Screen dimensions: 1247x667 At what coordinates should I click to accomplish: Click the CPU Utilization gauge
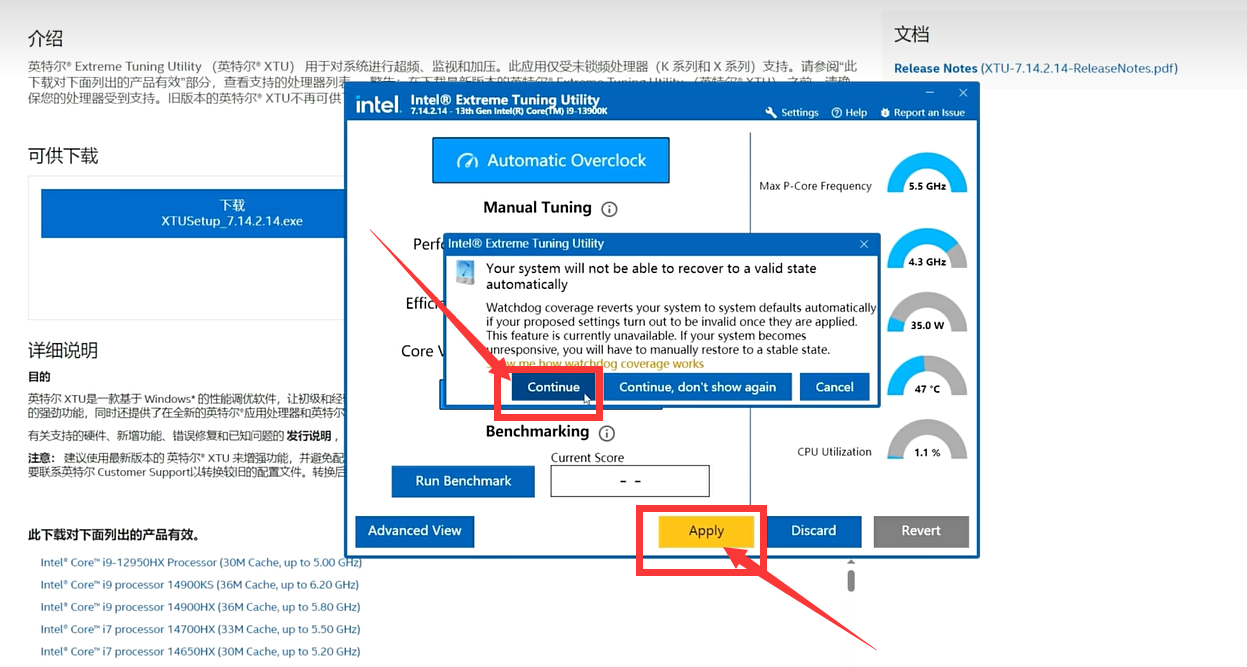tap(927, 441)
